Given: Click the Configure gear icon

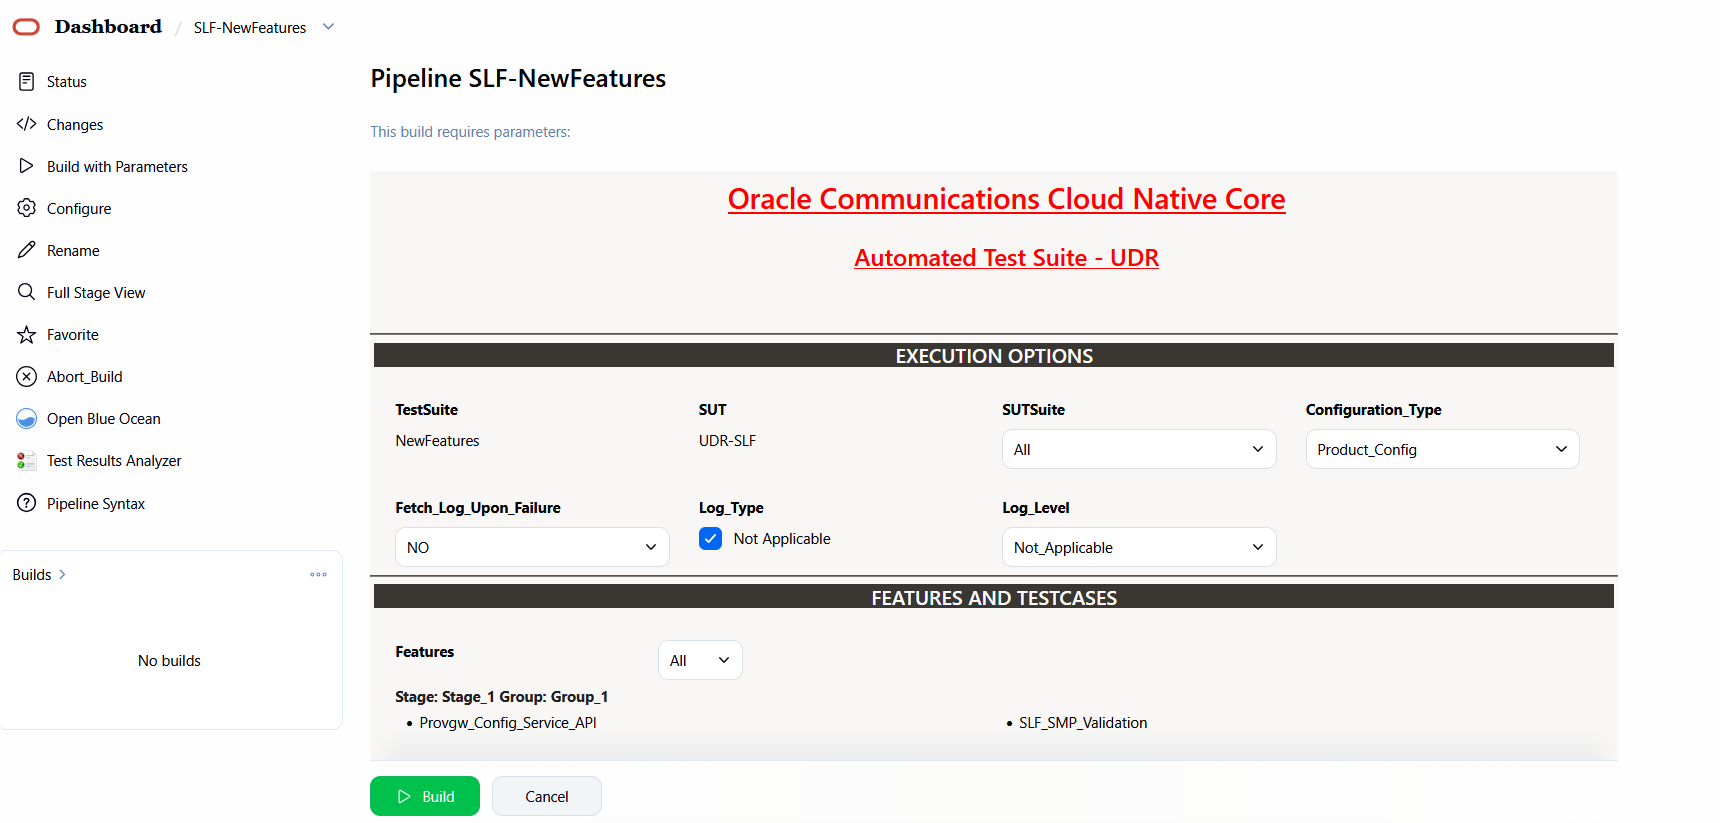Looking at the screenshot, I should click(27, 208).
